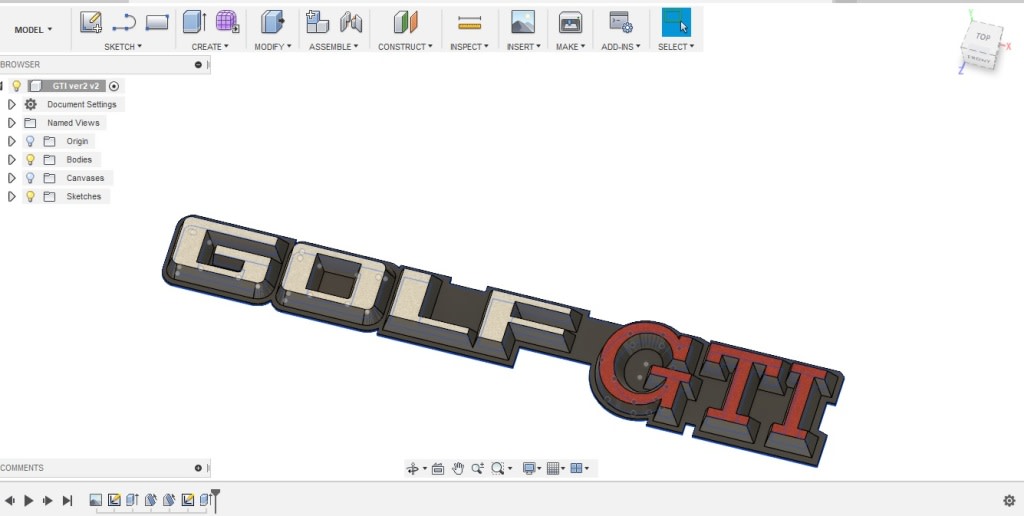Viewport: 1024px width, 516px height.
Task: Click the Insert image icon
Action: (x=522, y=22)
